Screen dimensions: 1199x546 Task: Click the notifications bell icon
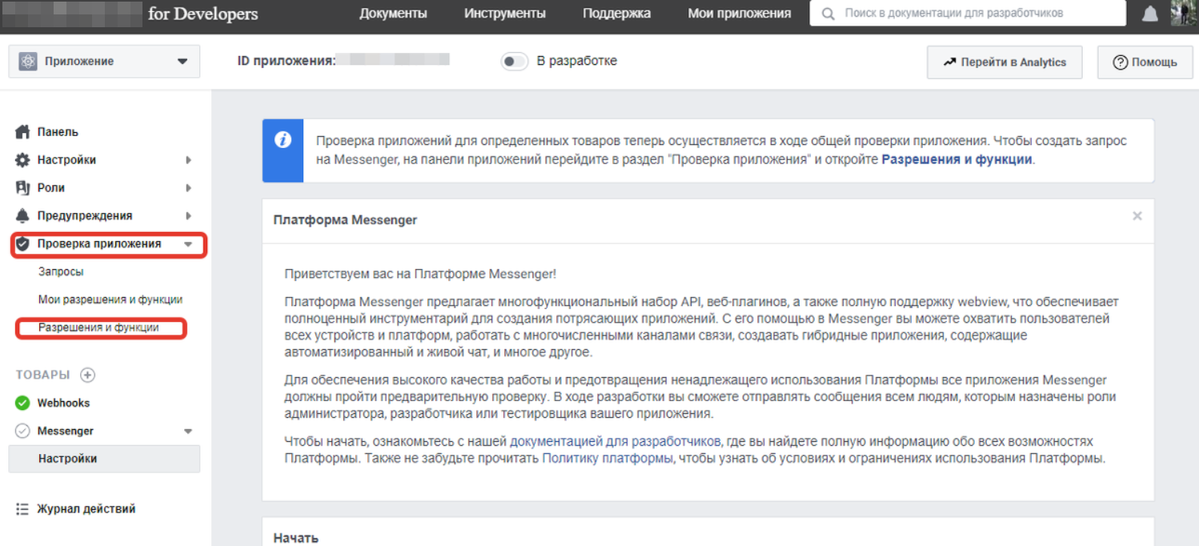click(x=1151, y=14)
